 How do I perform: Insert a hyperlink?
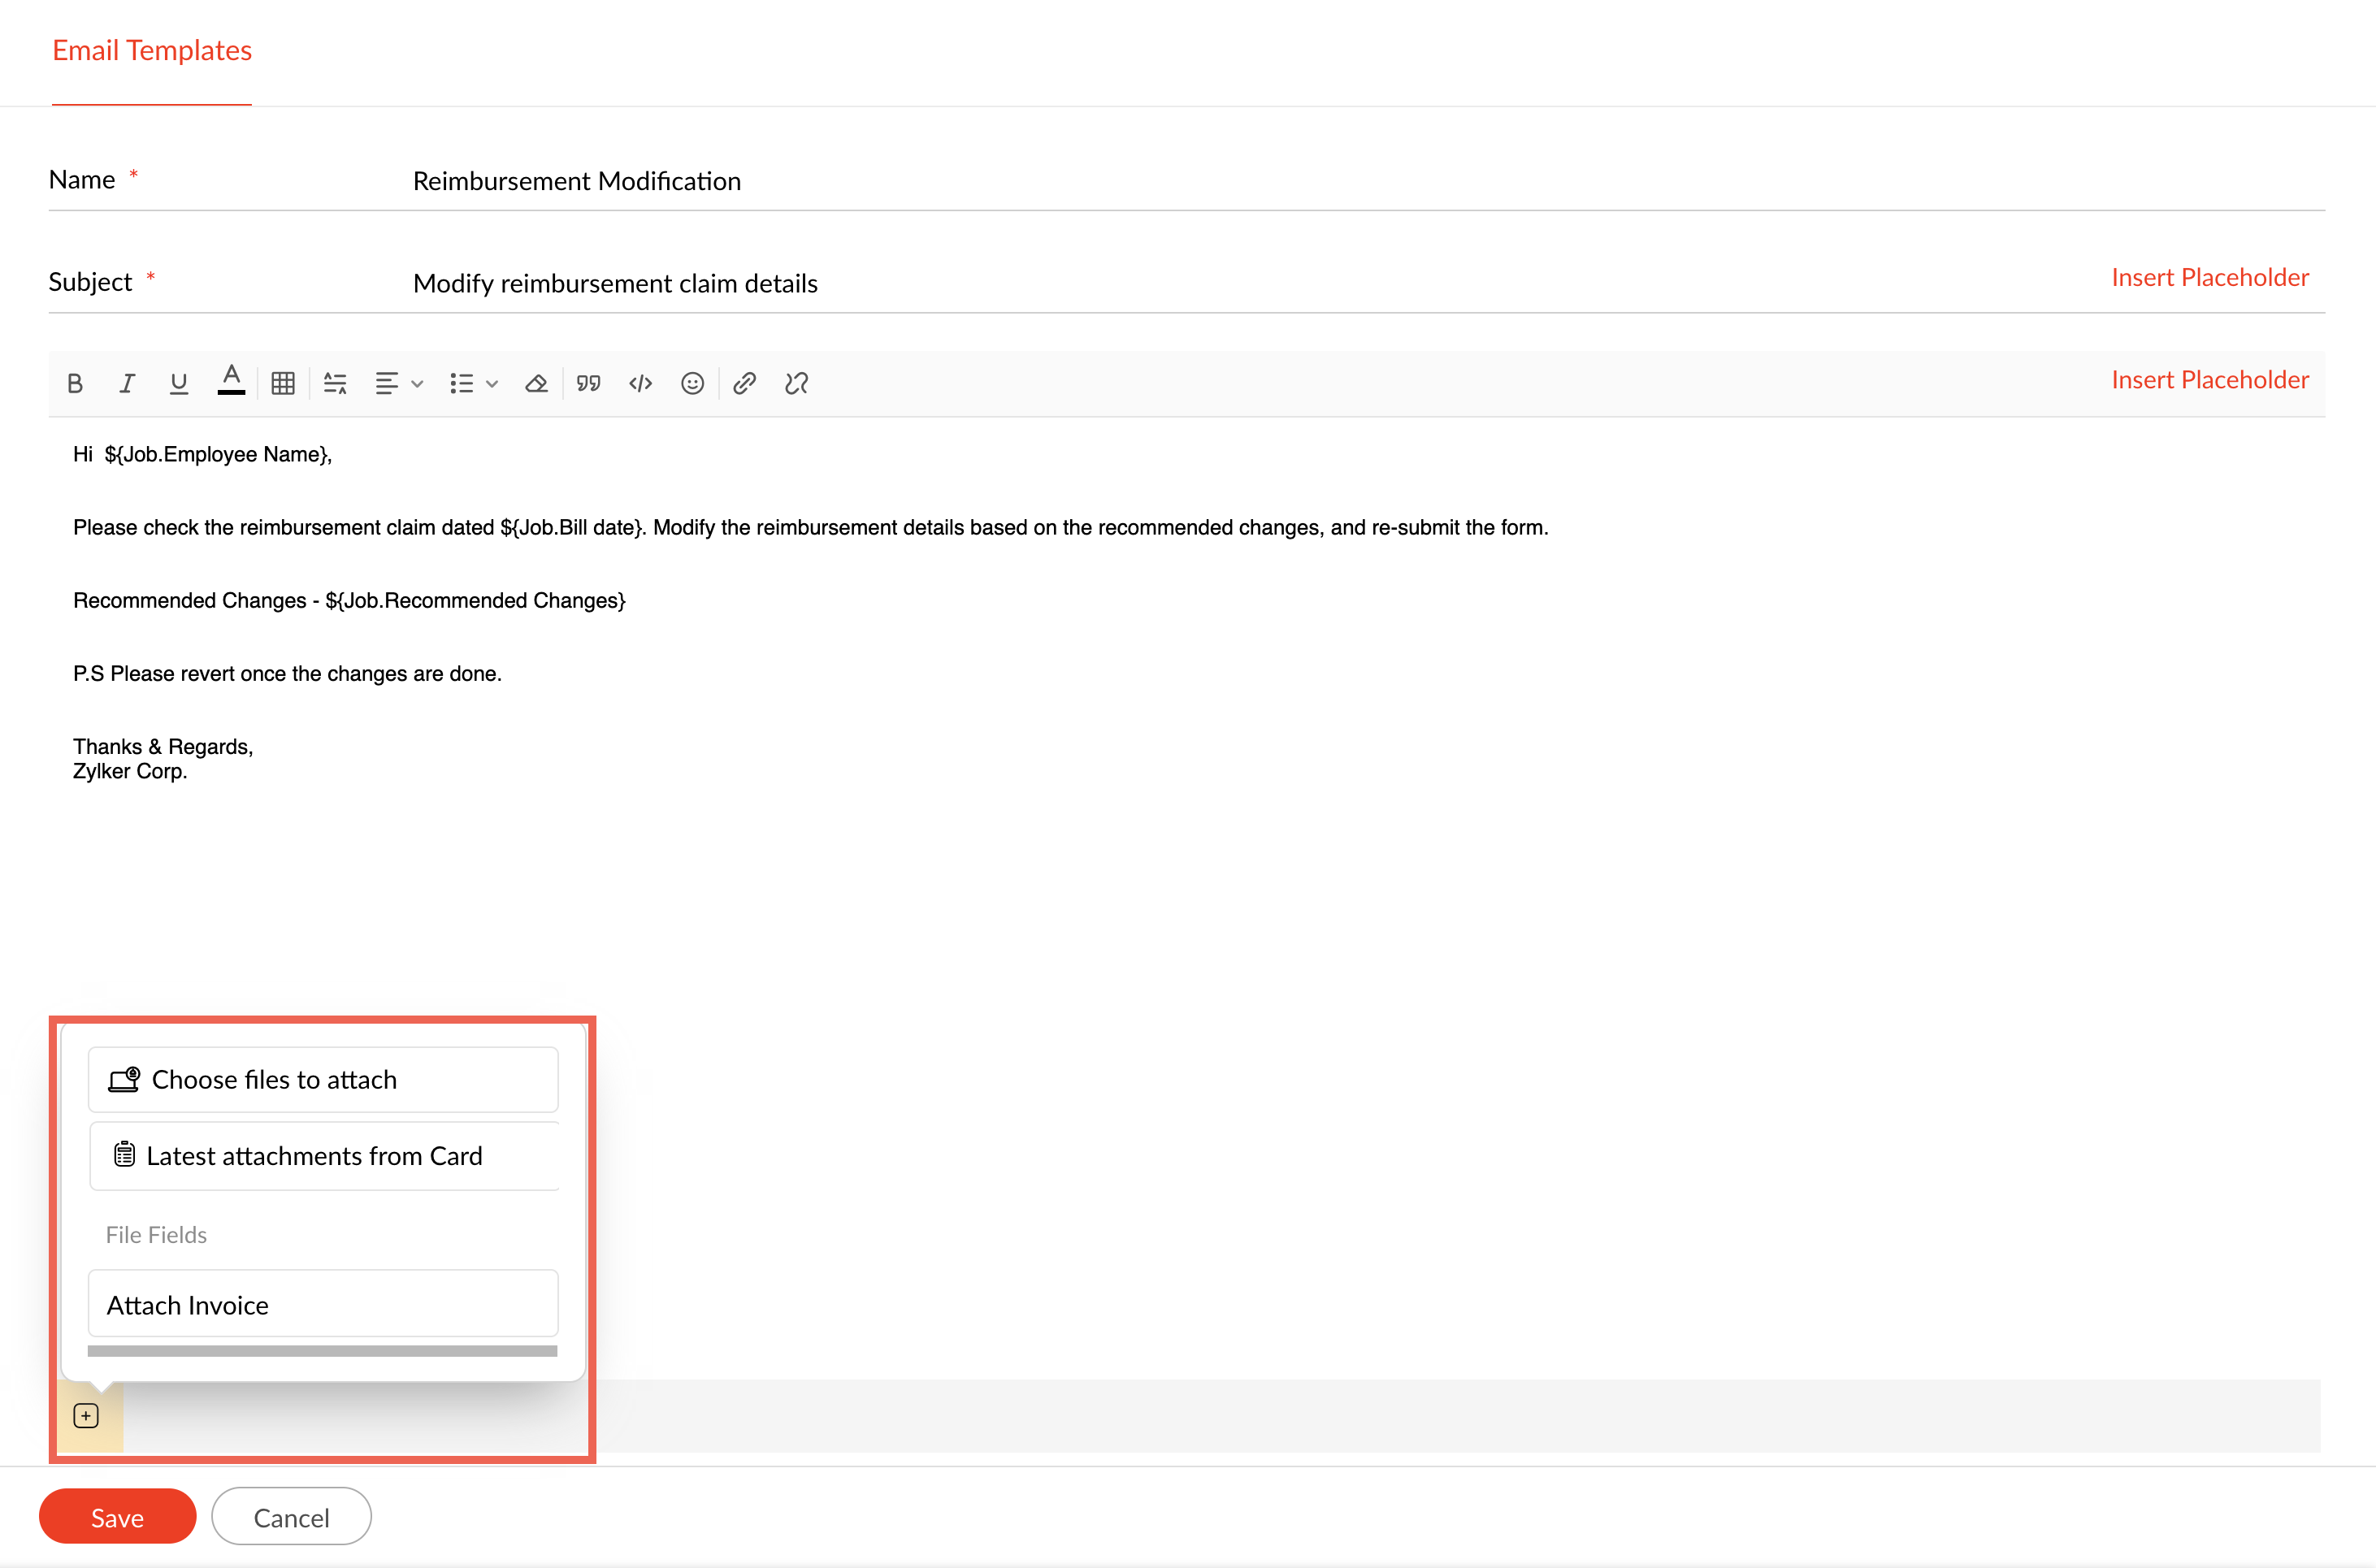click(744, 383)
